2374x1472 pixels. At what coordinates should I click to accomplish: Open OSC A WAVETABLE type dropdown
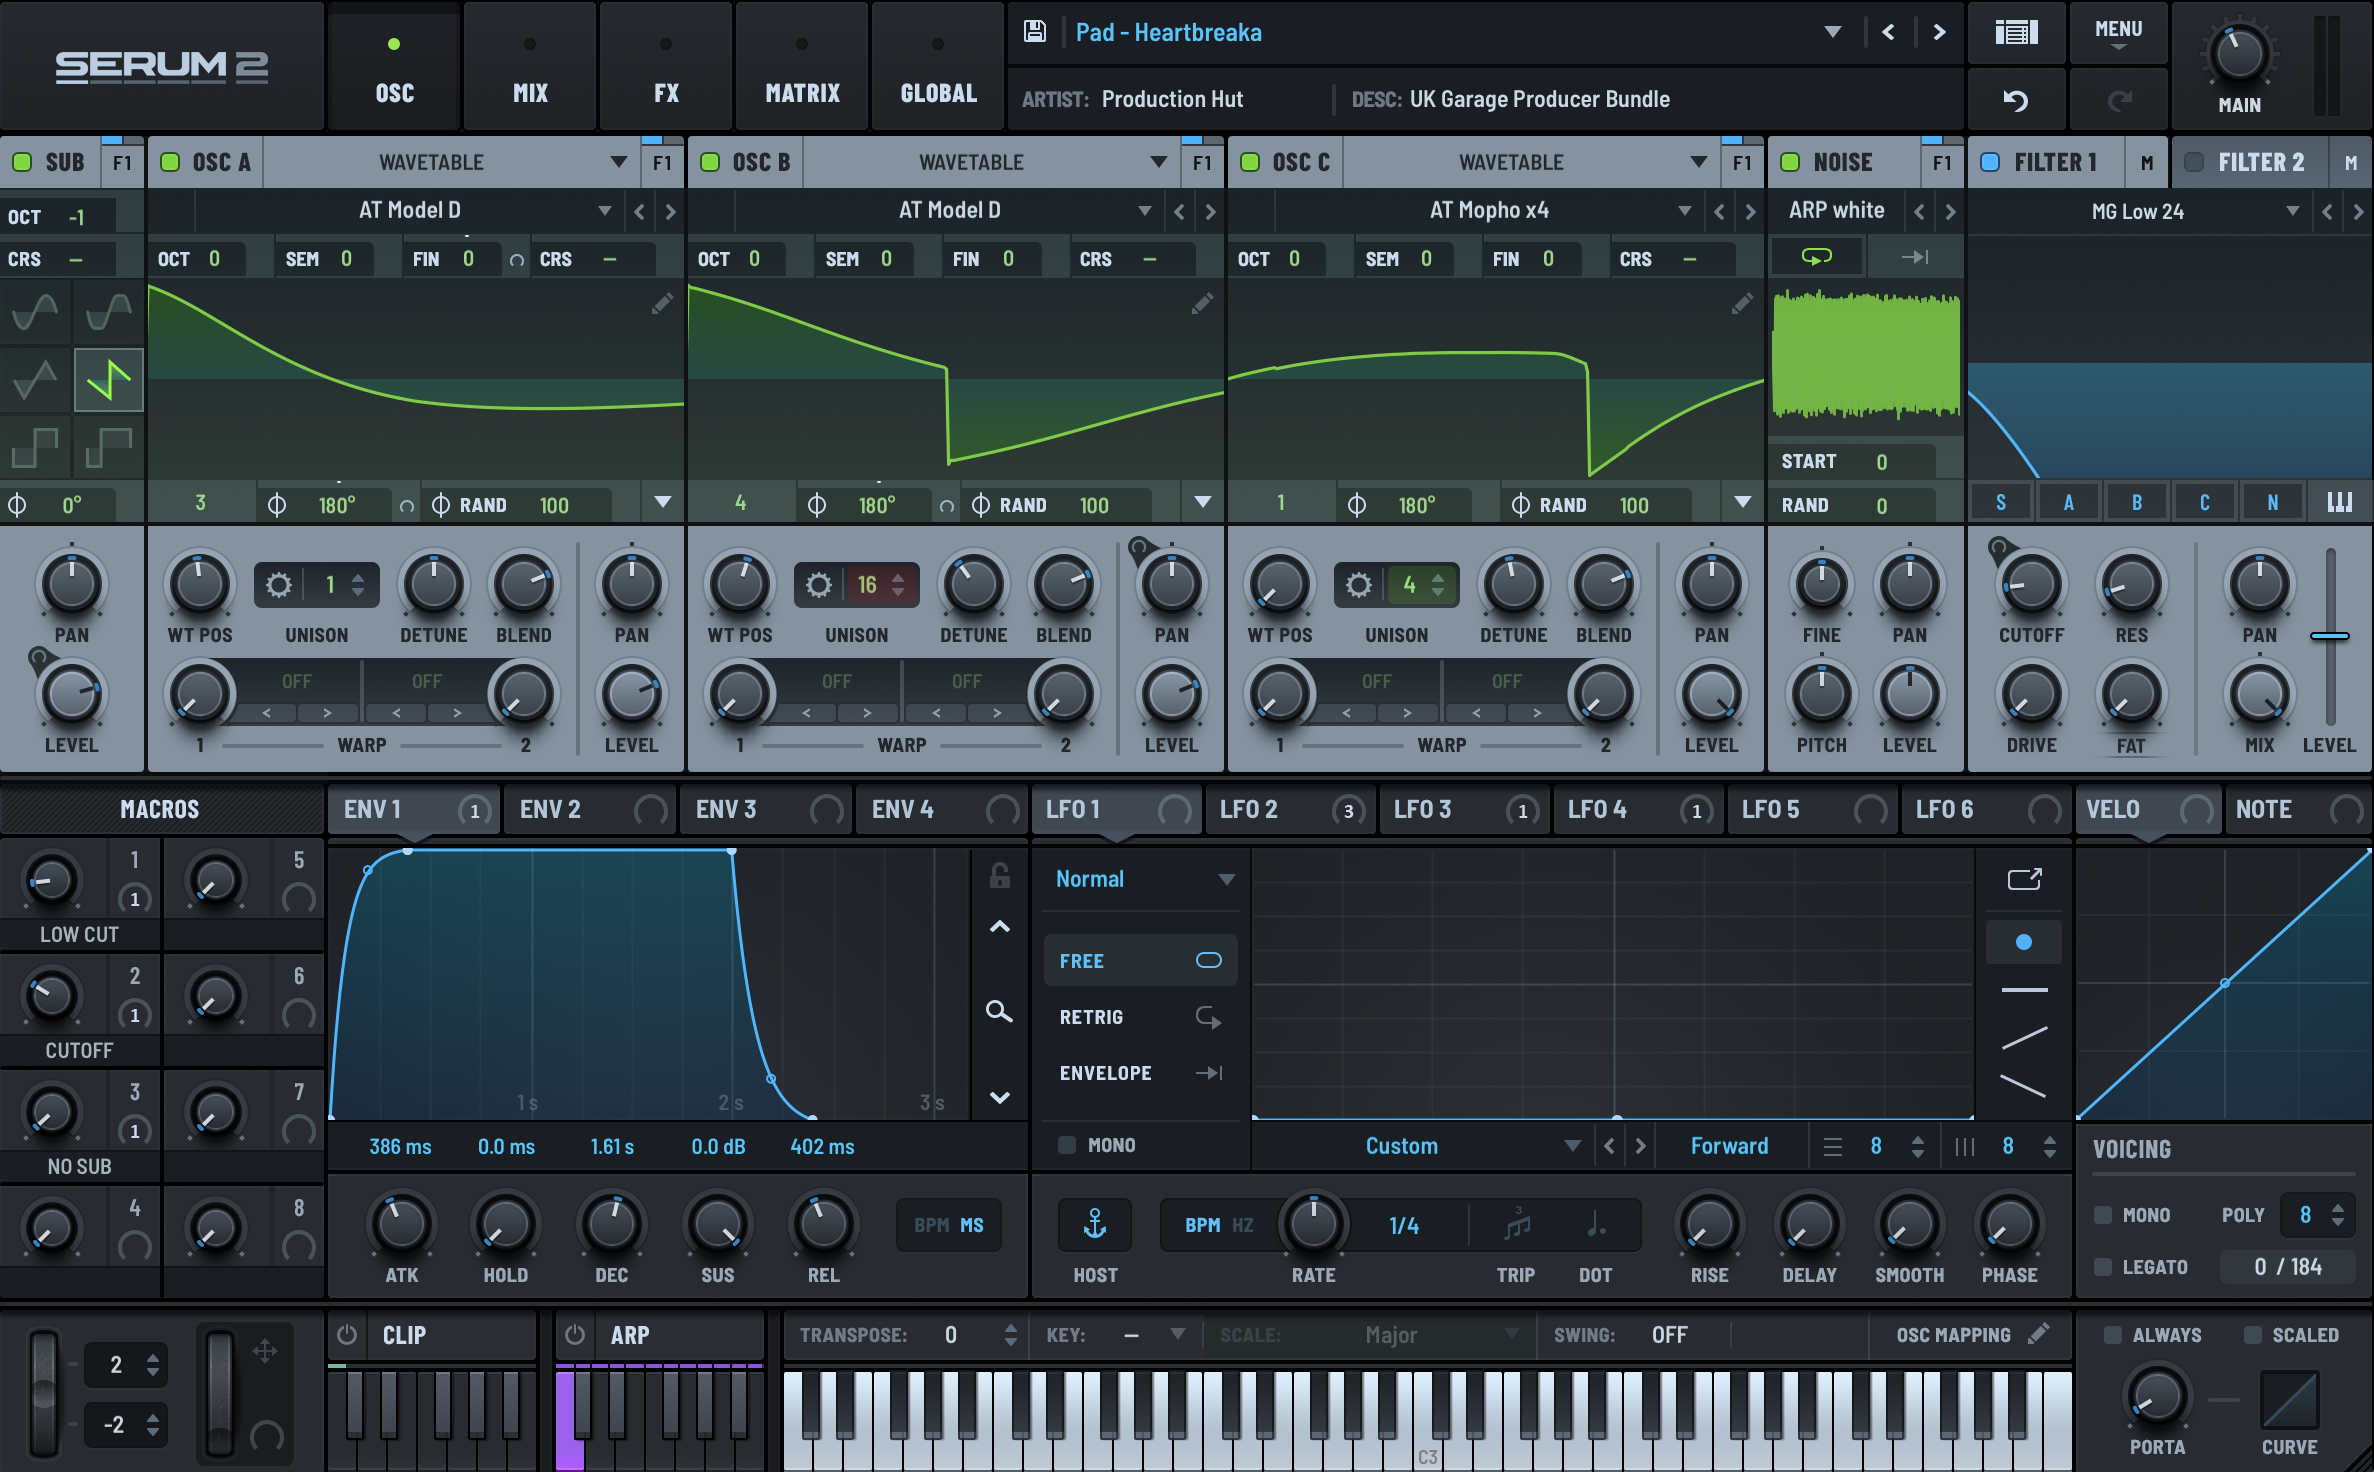tap(618, 162)
